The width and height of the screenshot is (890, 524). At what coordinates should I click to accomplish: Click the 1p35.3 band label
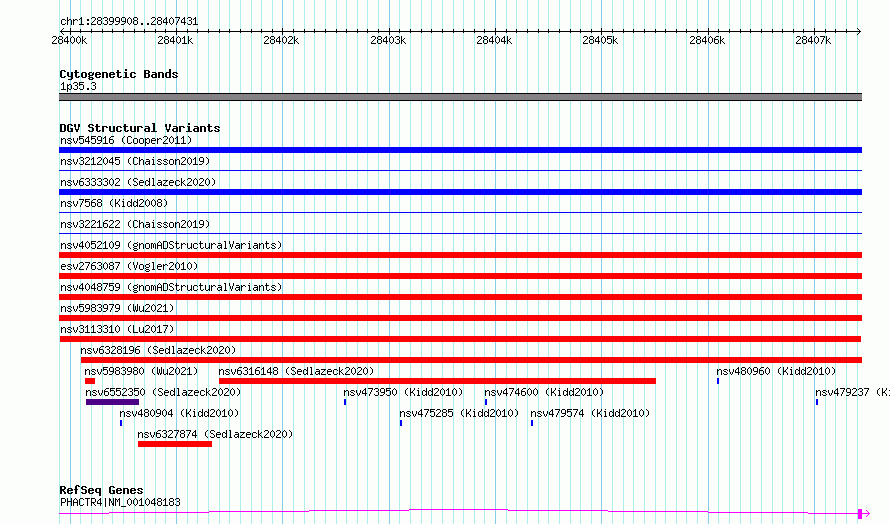pyautogui.click(x=78, y=86)
